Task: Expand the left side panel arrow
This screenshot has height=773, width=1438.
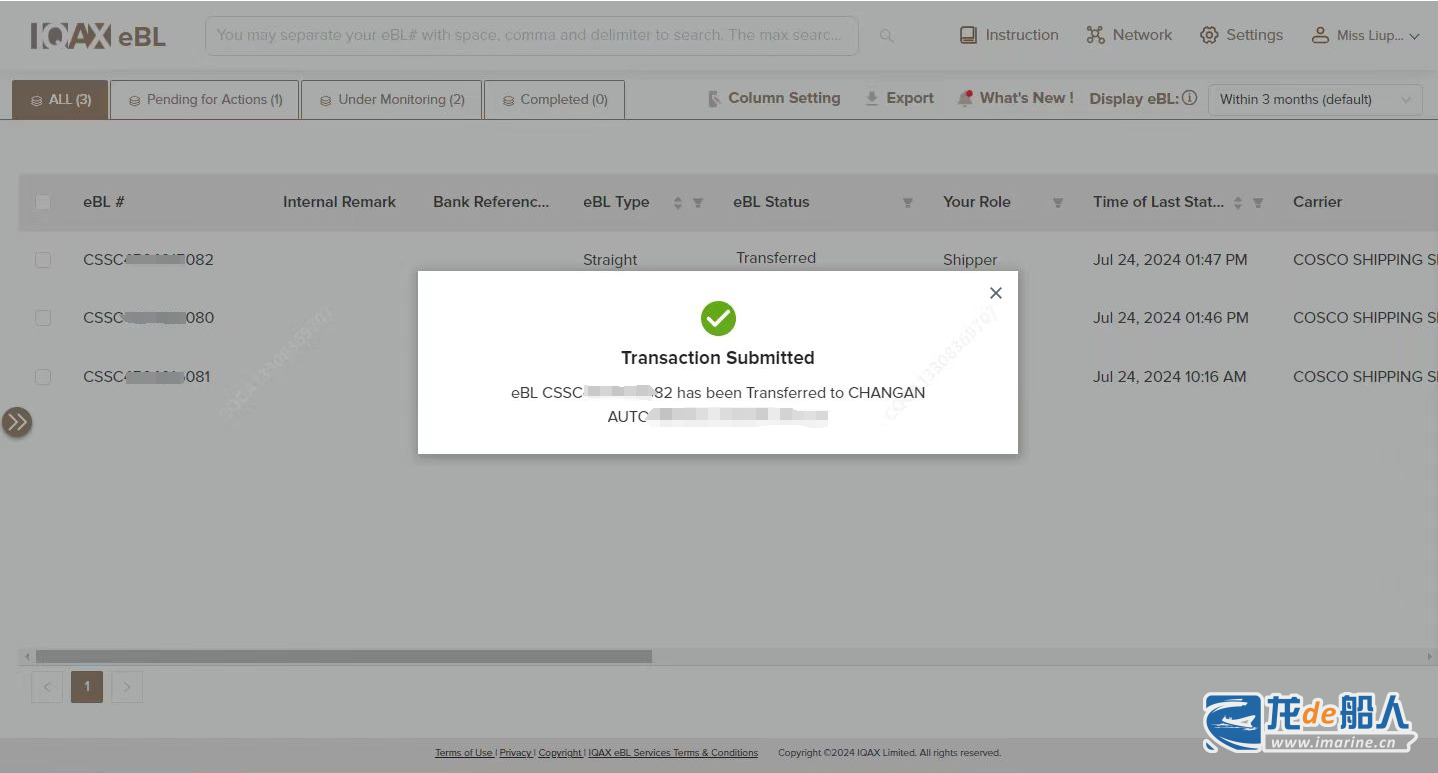Action: pyautogui.click(x=17, y=422)
